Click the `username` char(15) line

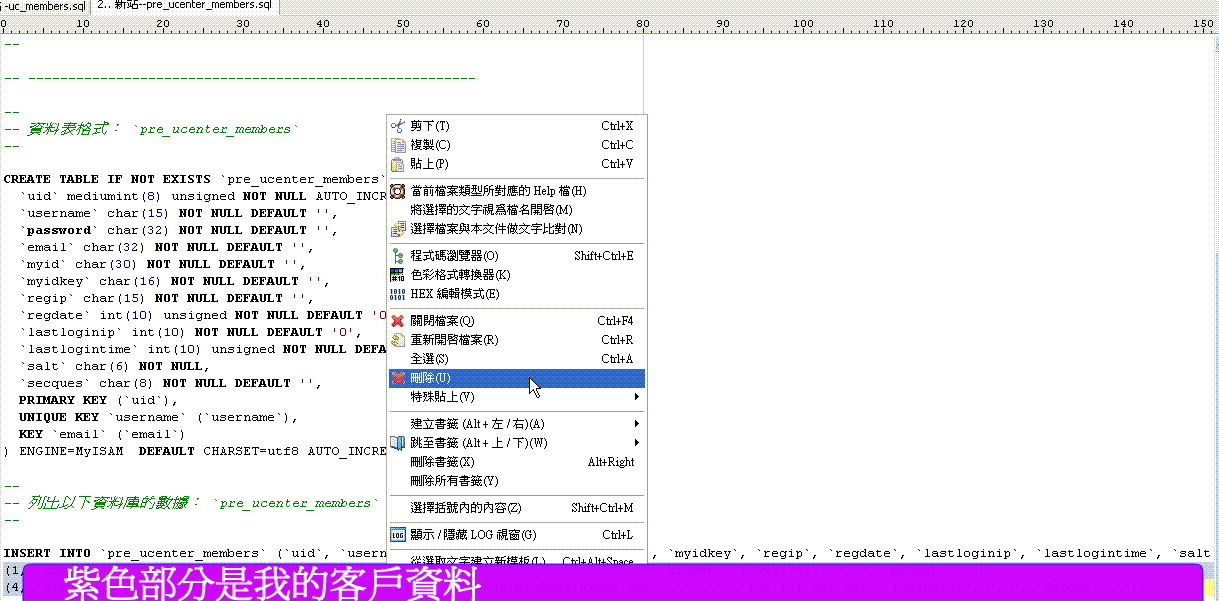click(x=180, y=213)
